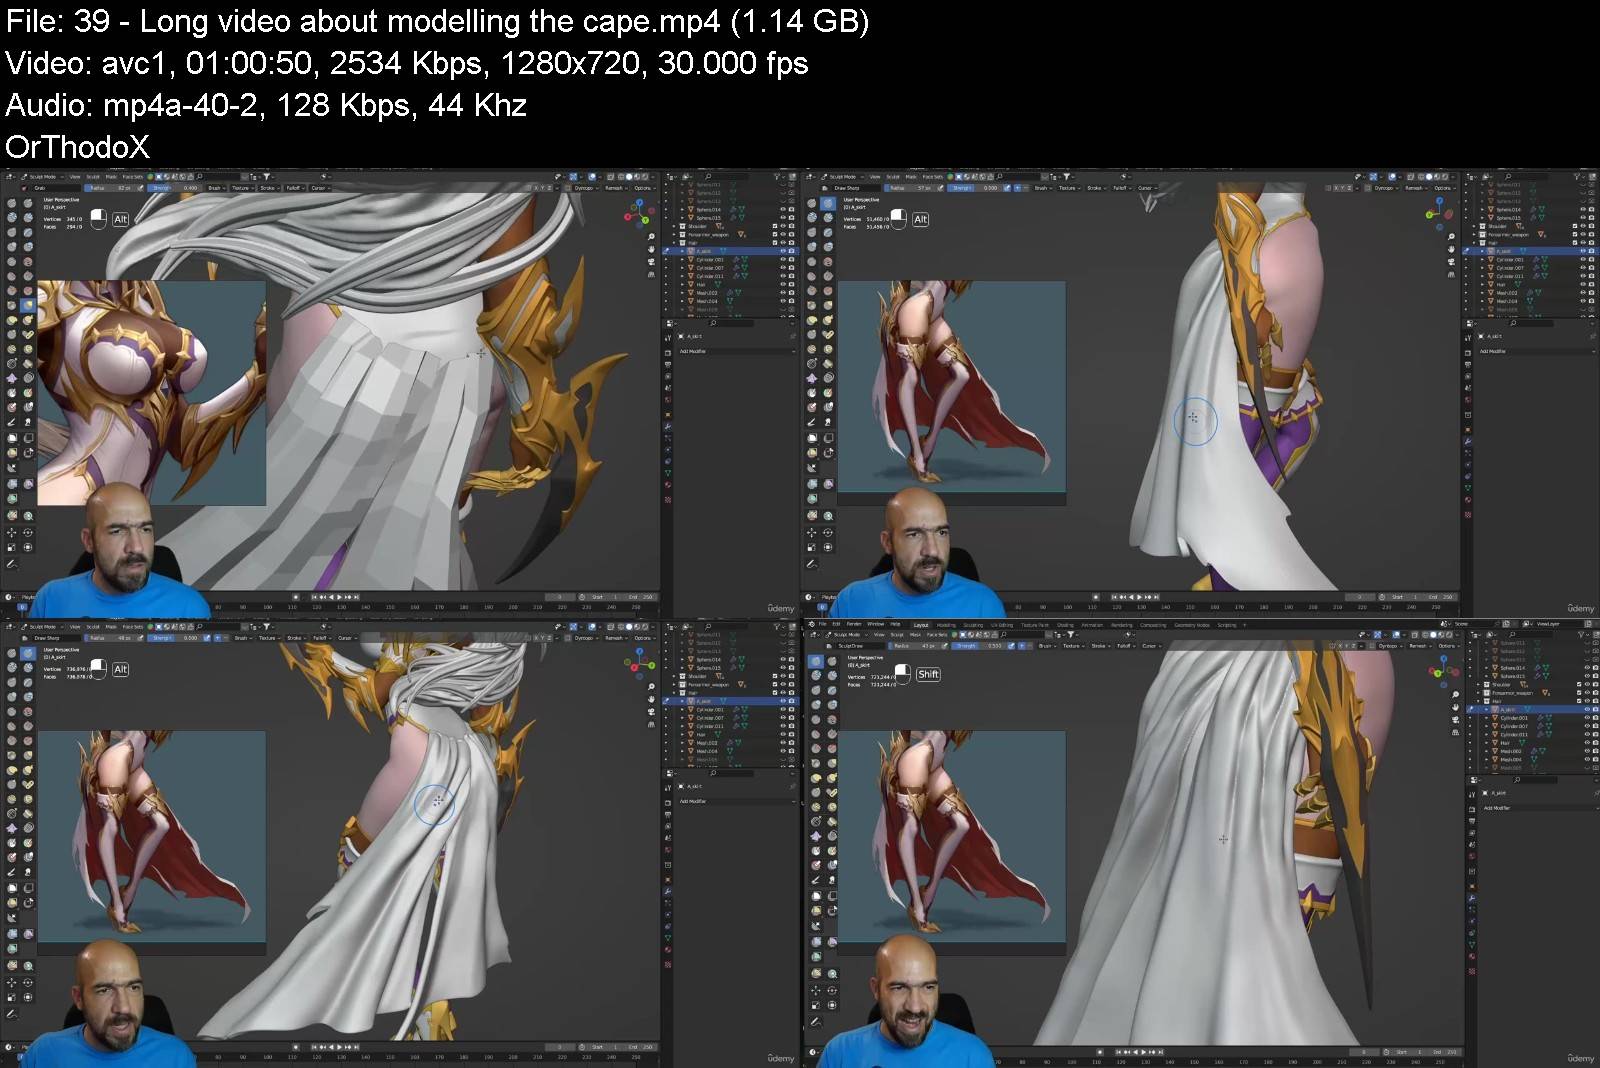Select the active Grab brush in top-left frame
The image size is (1600, 1068).
(x=28, y=305)
